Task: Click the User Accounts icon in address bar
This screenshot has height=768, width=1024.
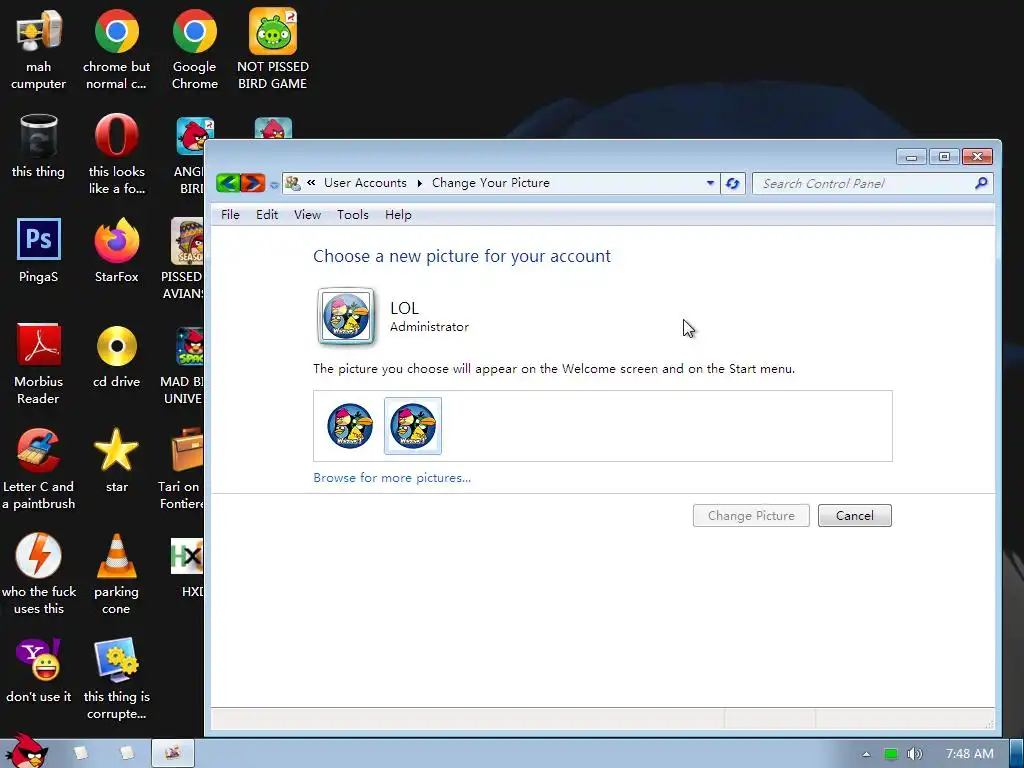Action: (x=293, y=184)
